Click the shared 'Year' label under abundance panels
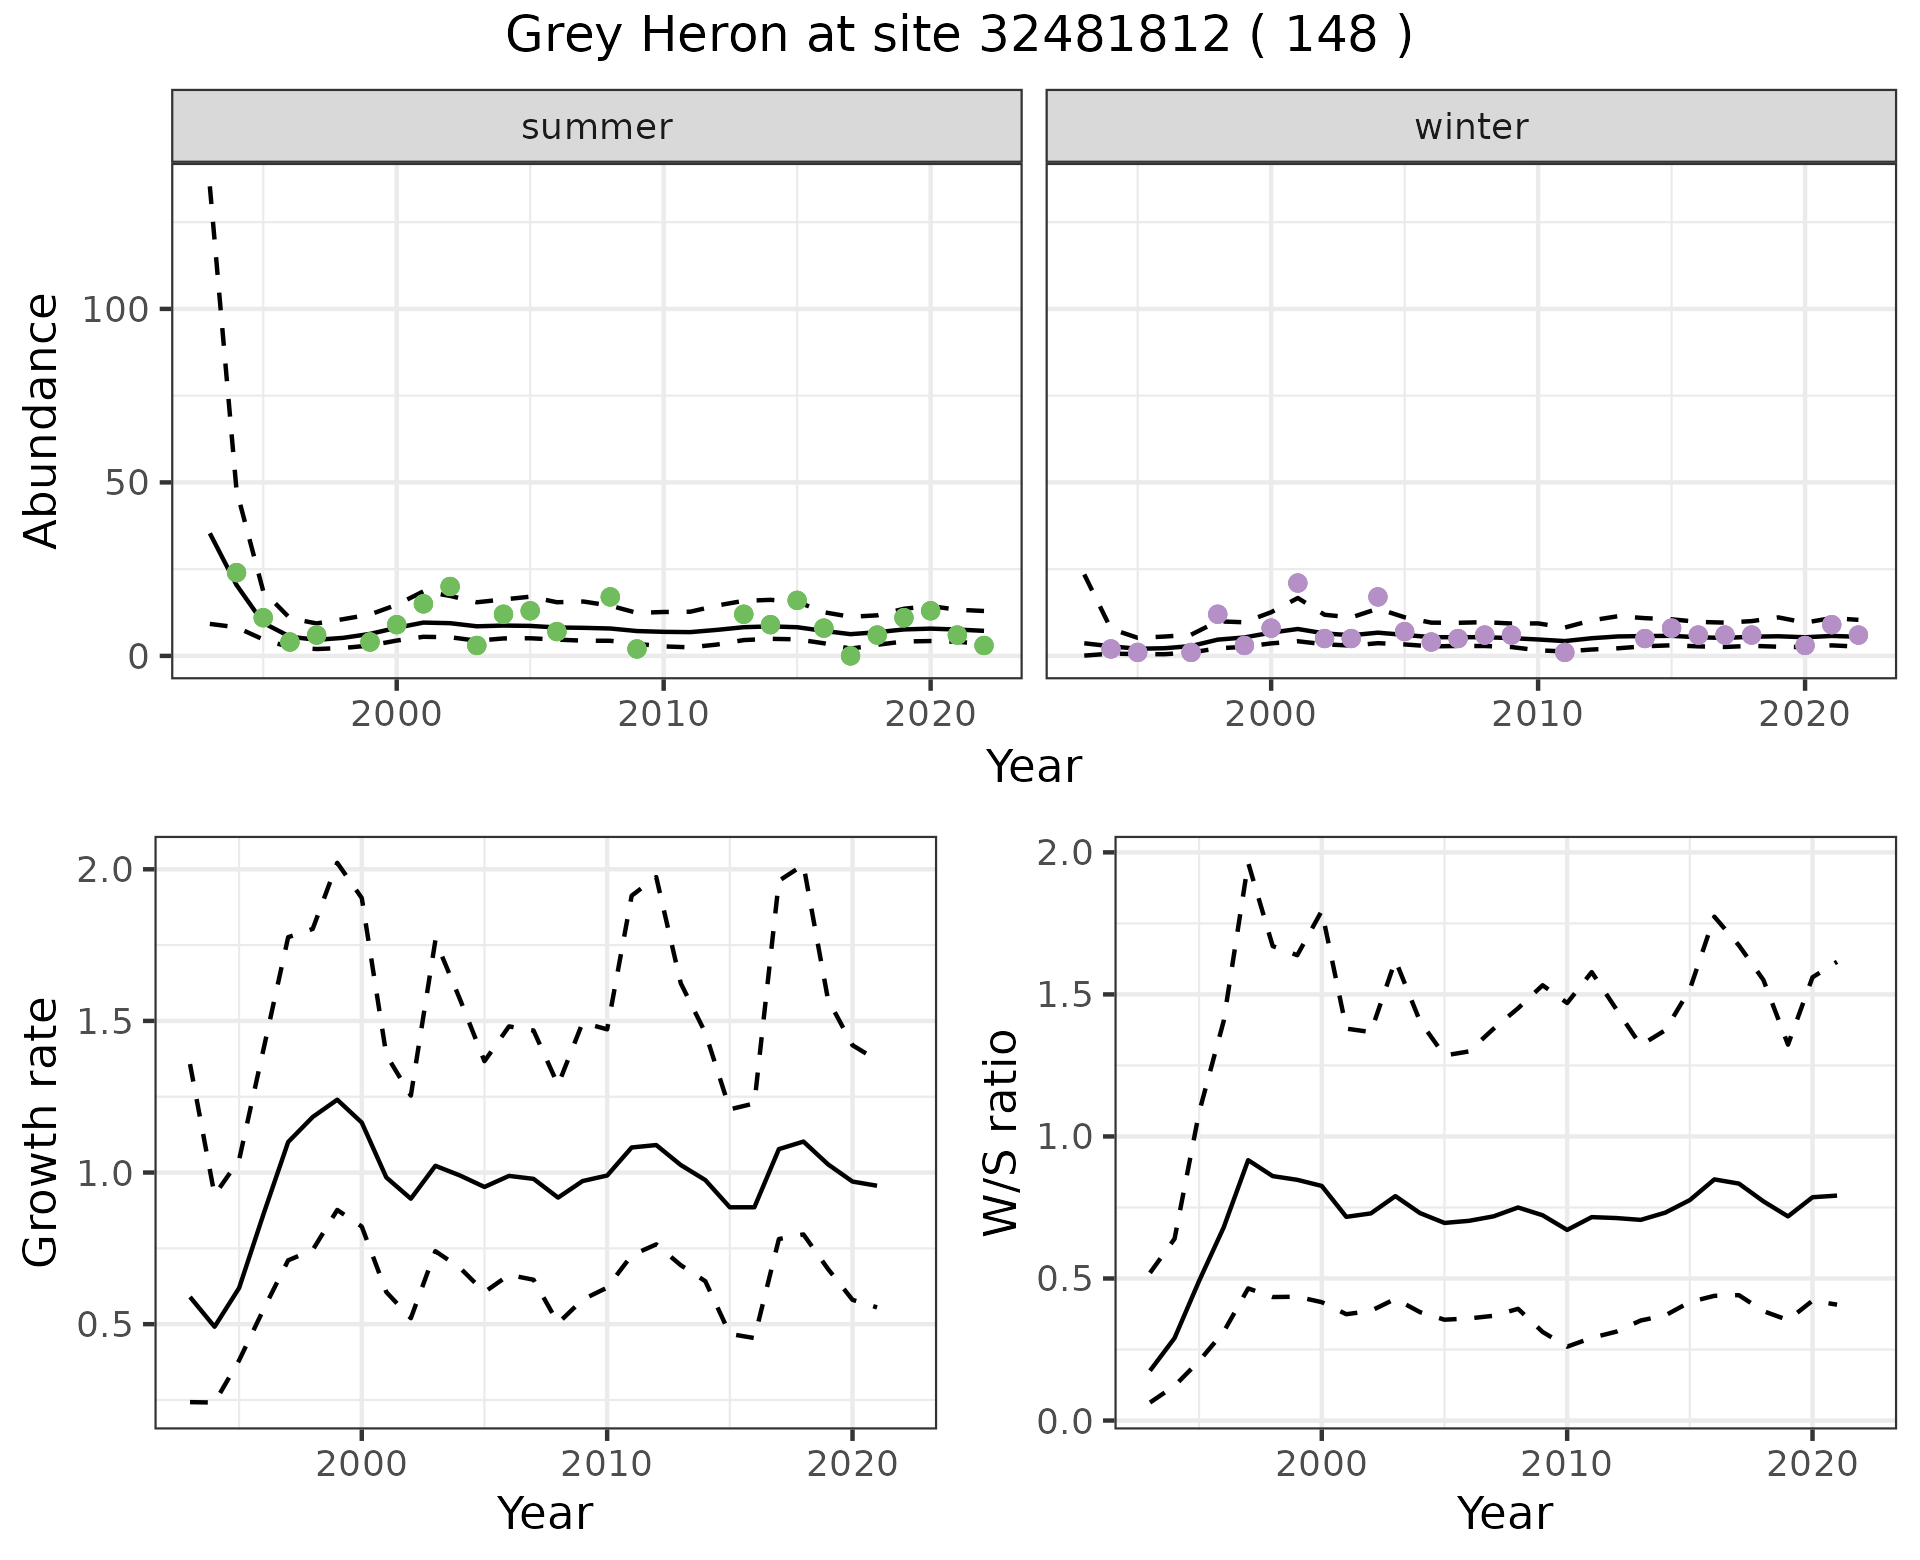Screen dimensions: 1920x1560 coord(1034,767)
